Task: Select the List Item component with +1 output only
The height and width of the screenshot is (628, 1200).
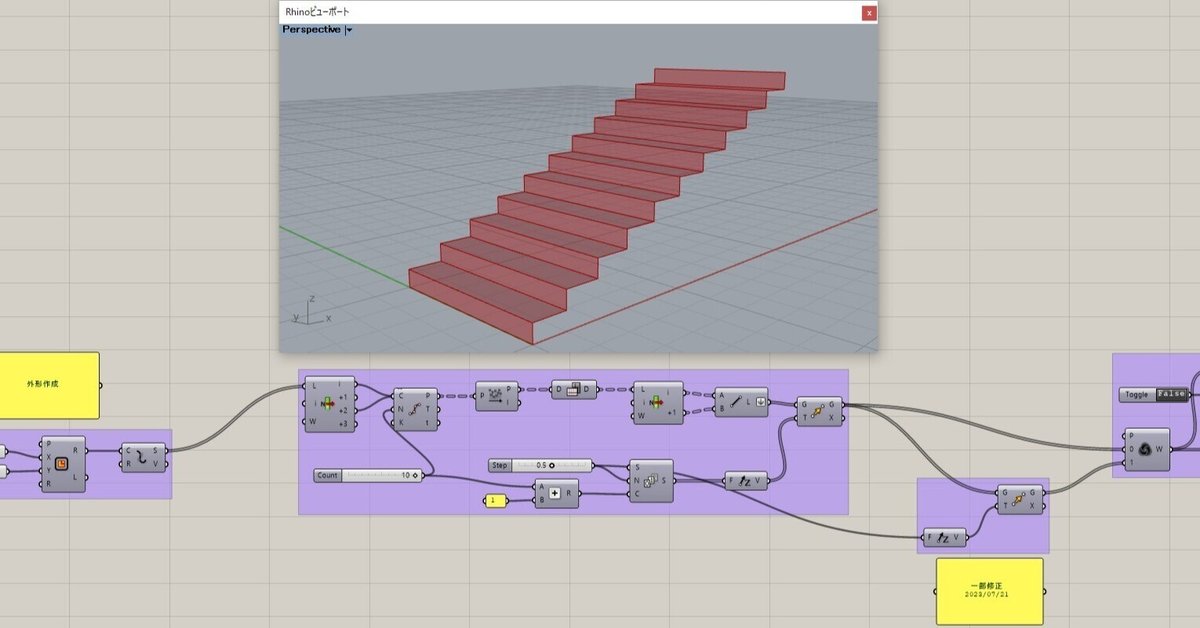Action: [x=658, y=402]
